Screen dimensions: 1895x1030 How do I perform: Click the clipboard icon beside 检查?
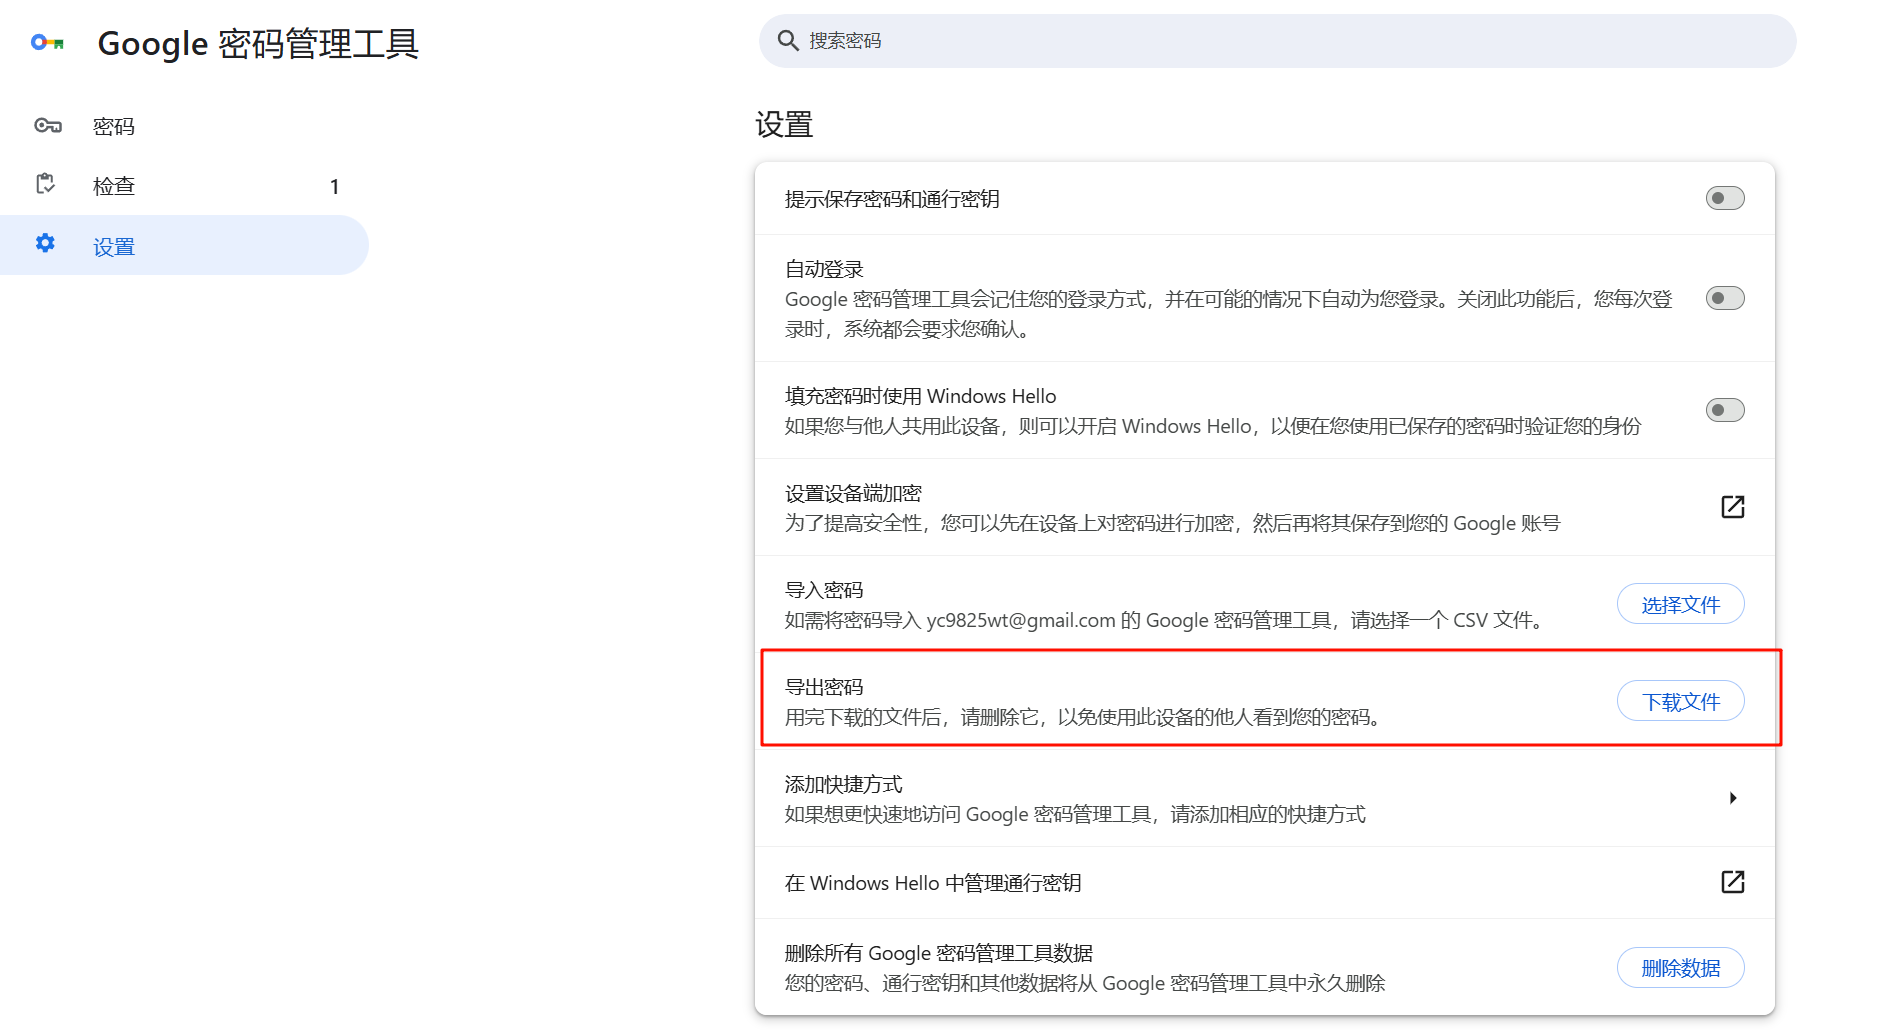(46, 185)
